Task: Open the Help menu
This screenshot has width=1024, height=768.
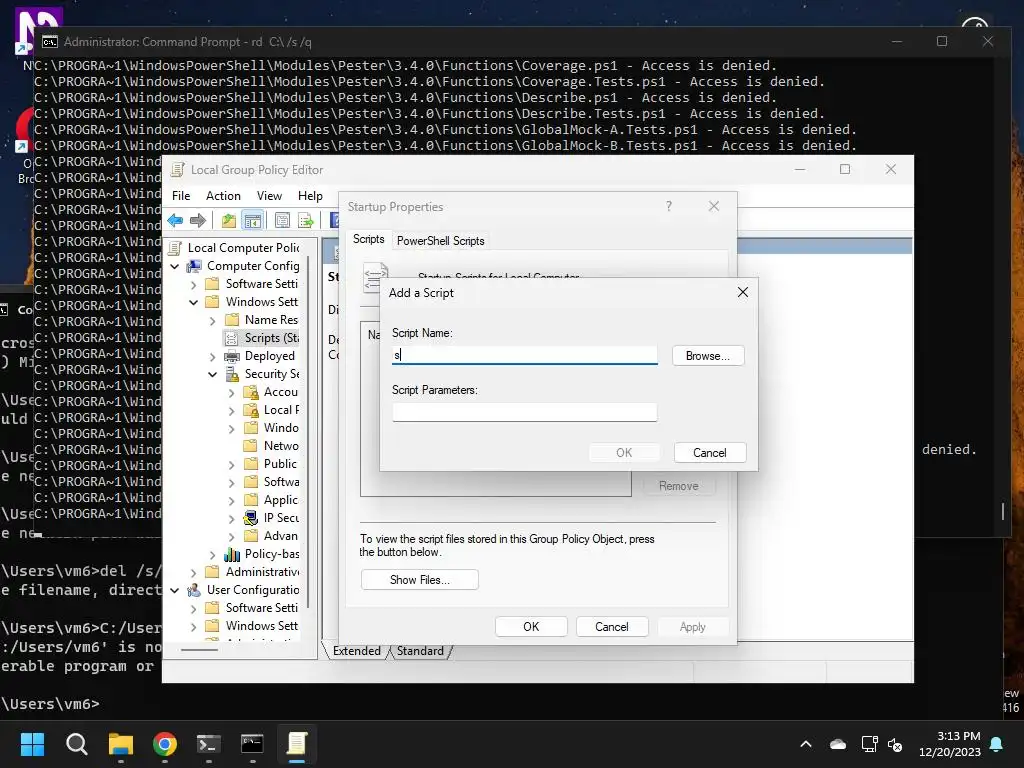Action: 310,196
